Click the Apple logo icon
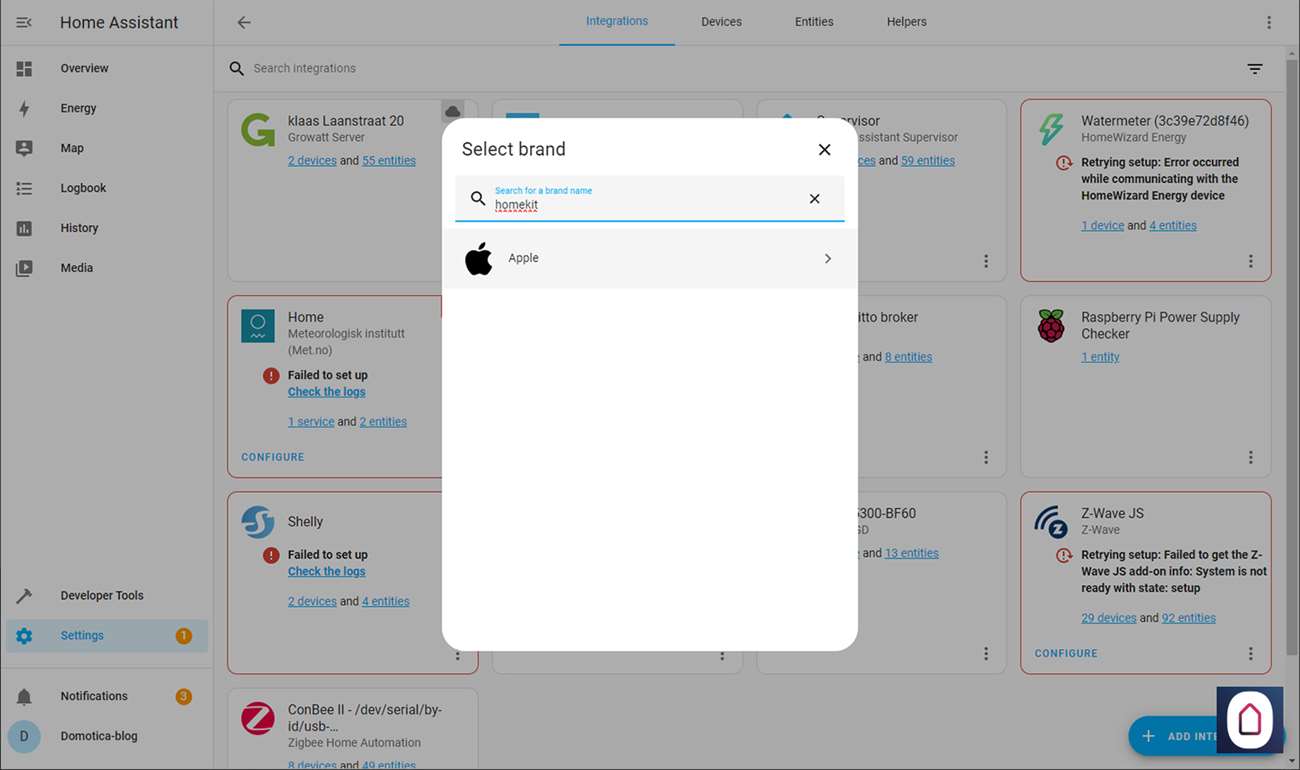The width and height of the screenshot is (1300, 770). click(x=479, y=258)
